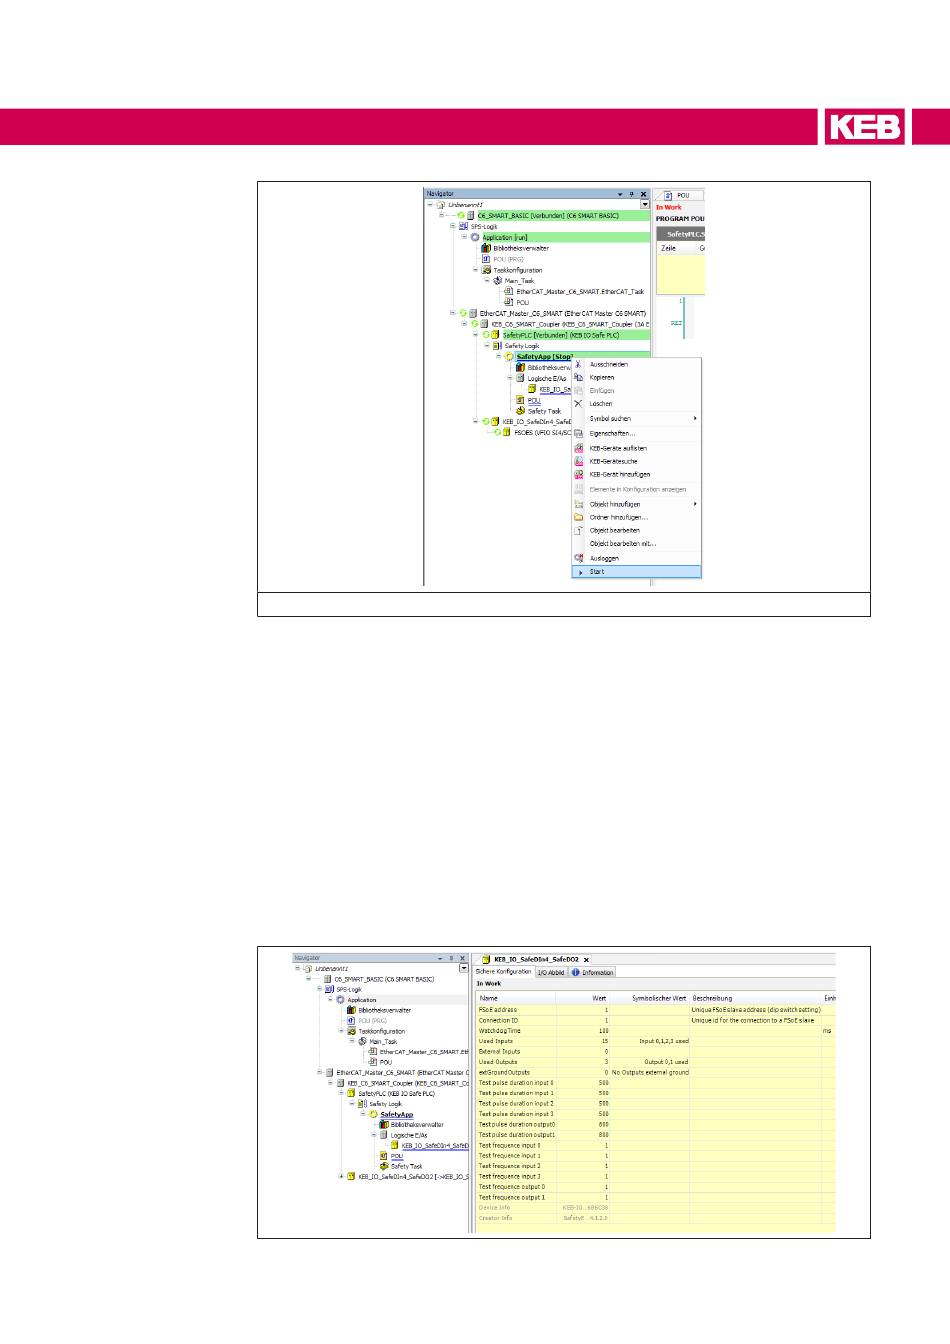This screenshot has width=950, height=1344.
Task: Open the dropdown beside Unbenannt1 in the context-menu Navigator
Action: 645,204
